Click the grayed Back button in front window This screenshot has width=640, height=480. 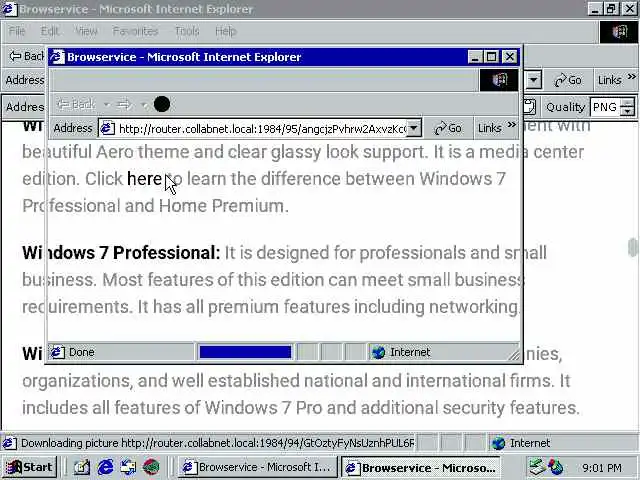(76, 104)
